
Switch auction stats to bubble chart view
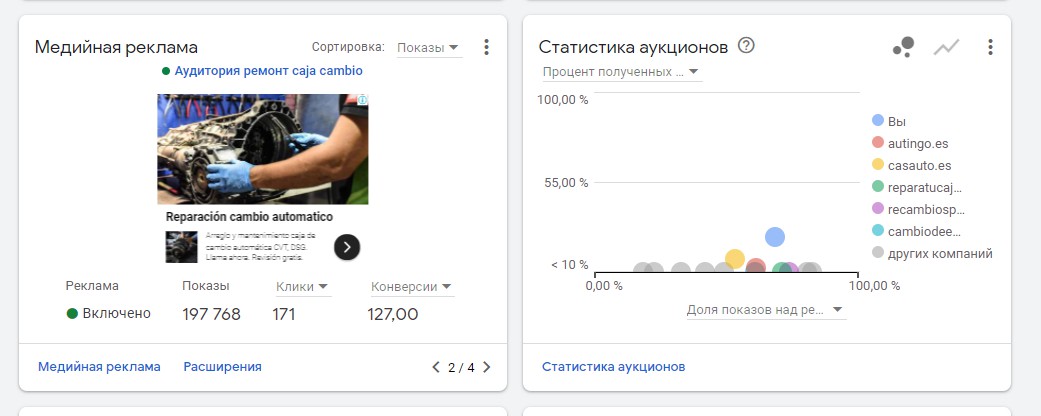tap(903, 47)
